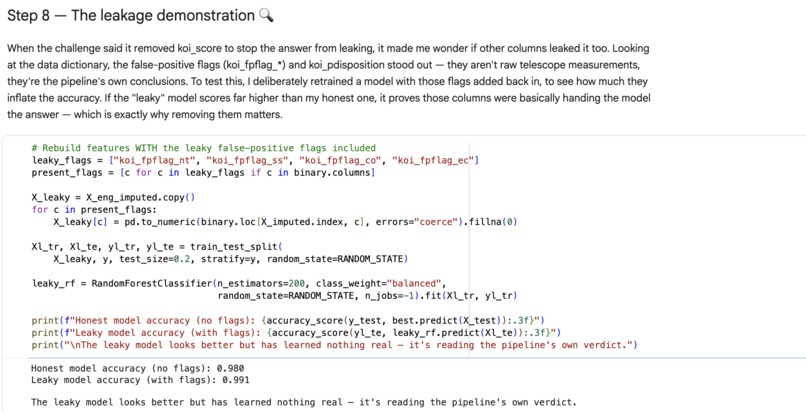Click the string "koi_fpflag_ec" in the code

pos(433,160)
